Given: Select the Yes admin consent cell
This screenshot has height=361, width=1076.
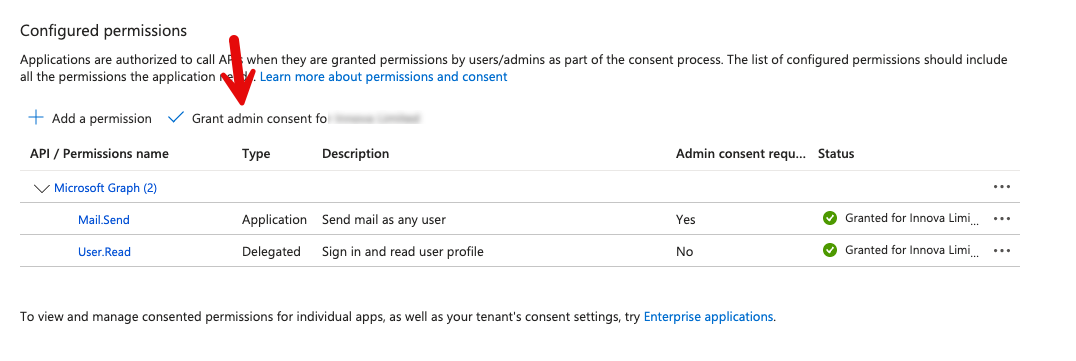Looking at the screenshot, I should [686, 220].
